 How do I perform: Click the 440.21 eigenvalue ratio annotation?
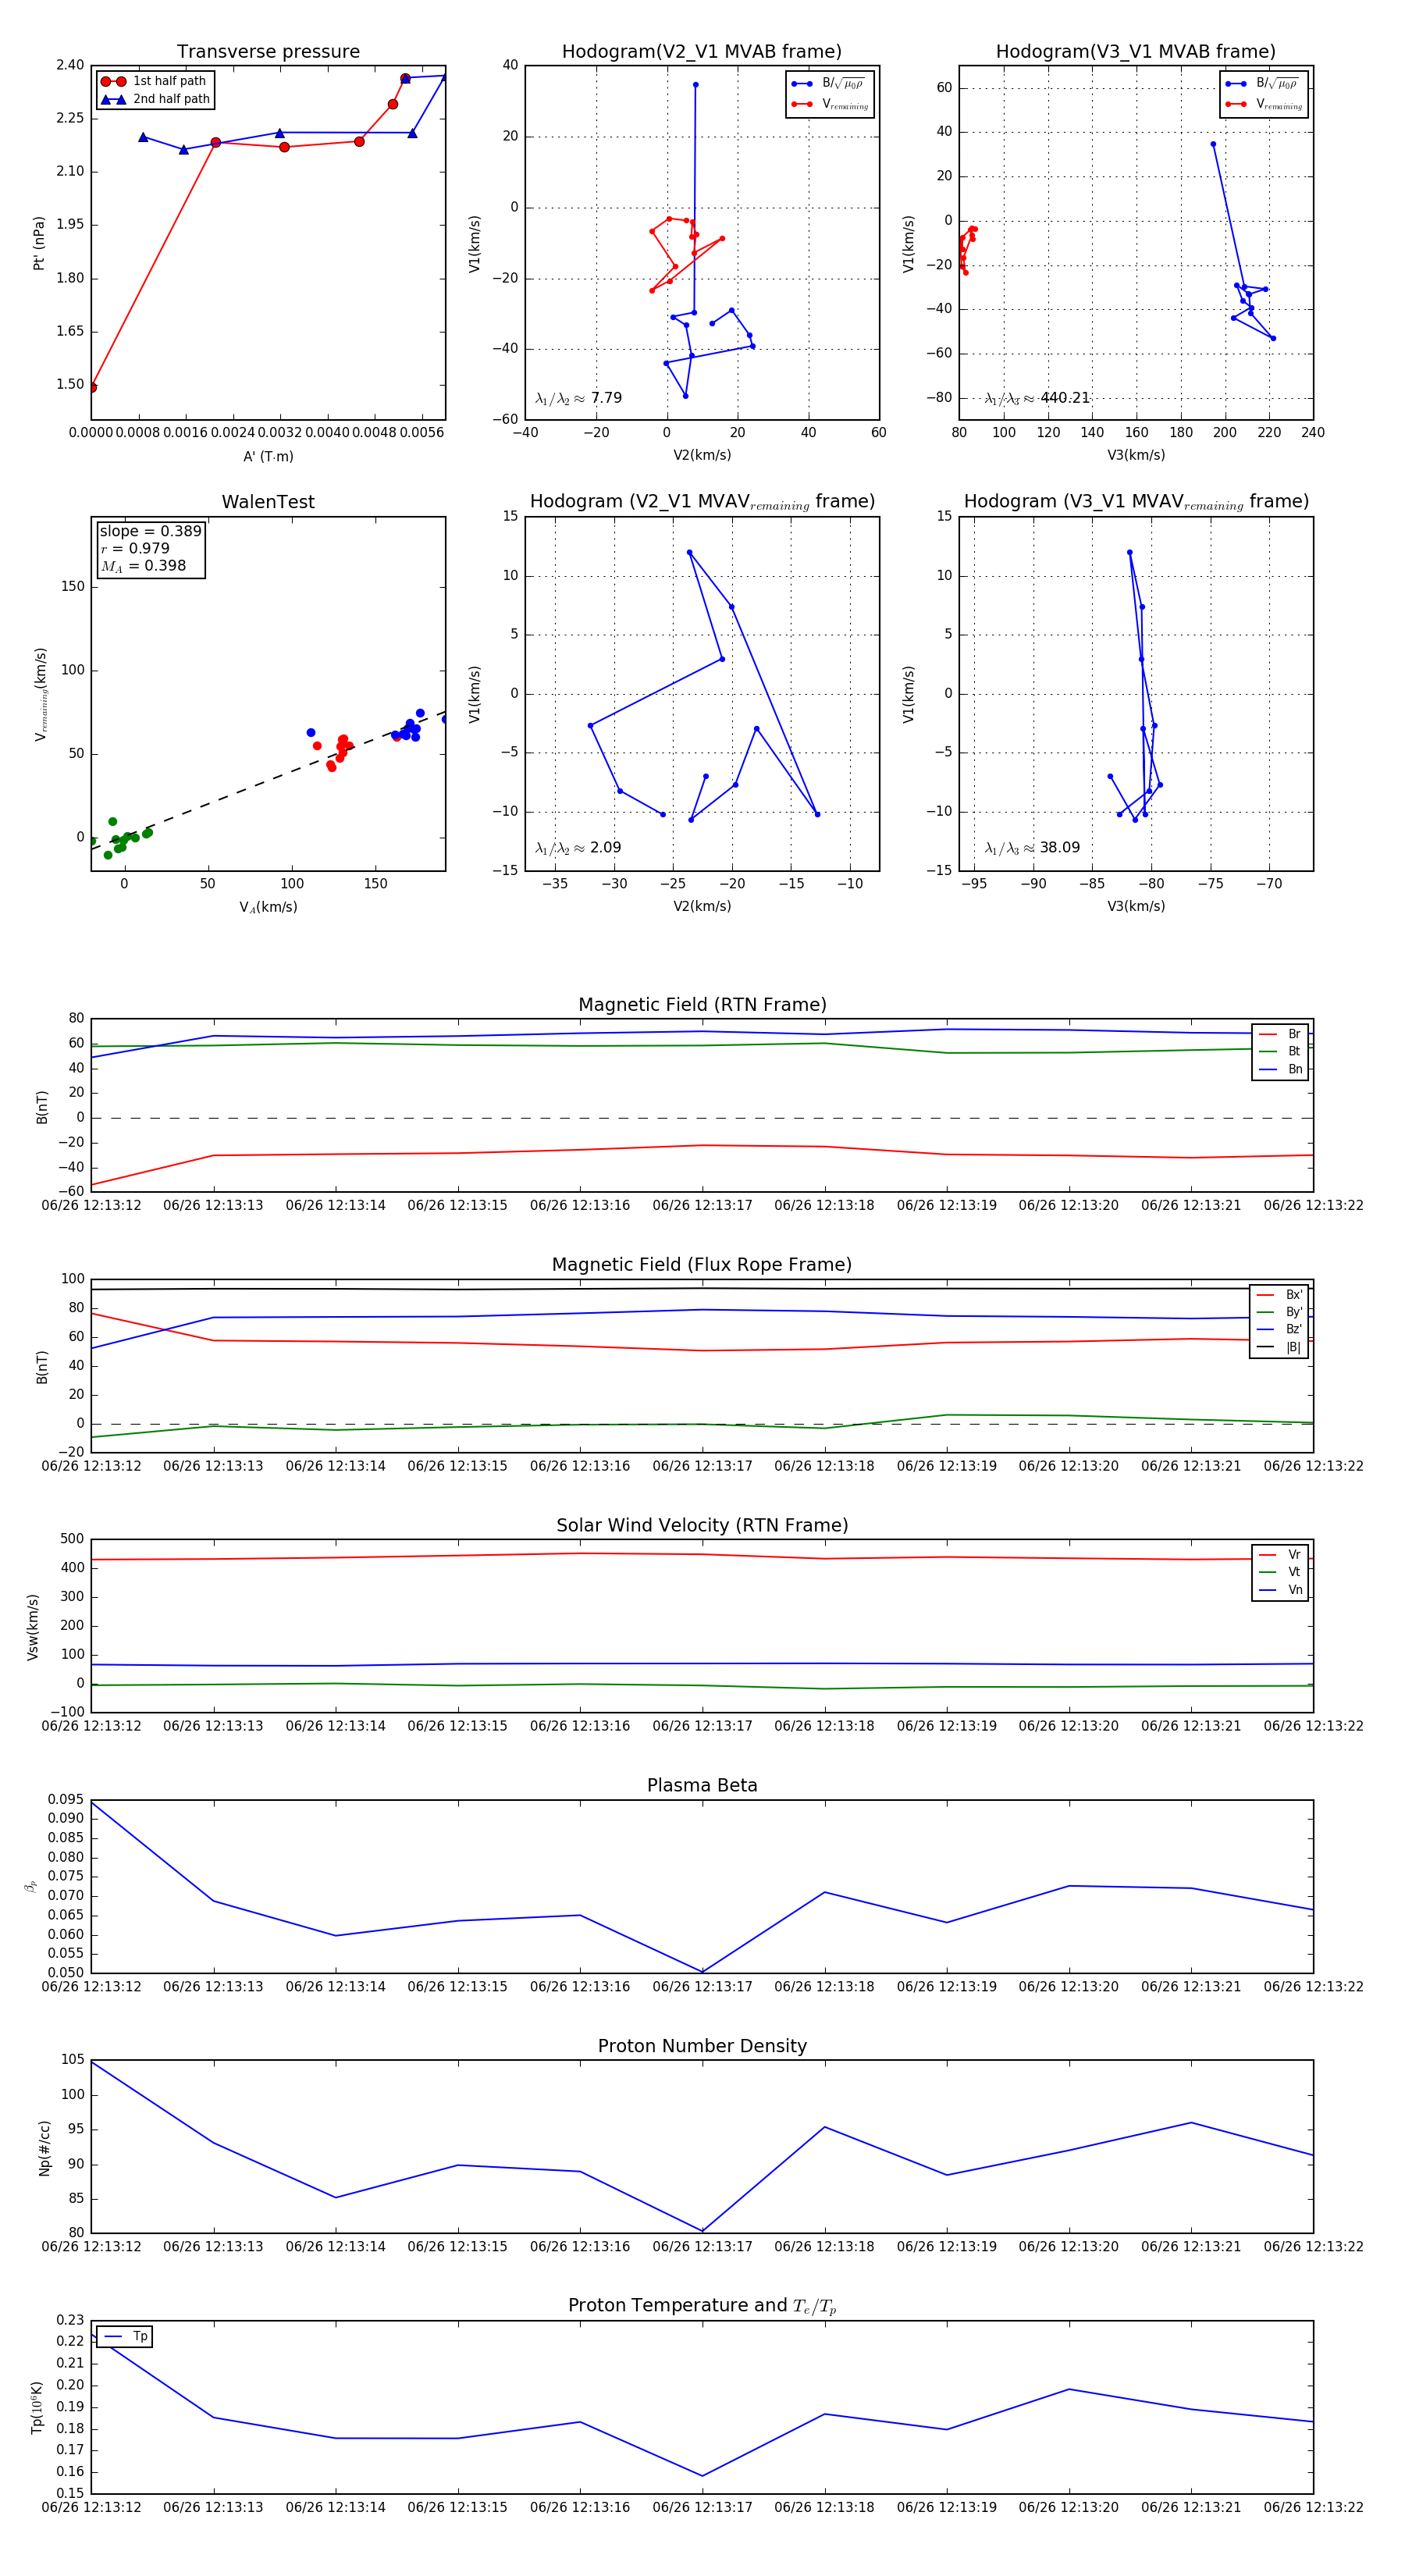pyautogui.click(x=1037, y=398)
